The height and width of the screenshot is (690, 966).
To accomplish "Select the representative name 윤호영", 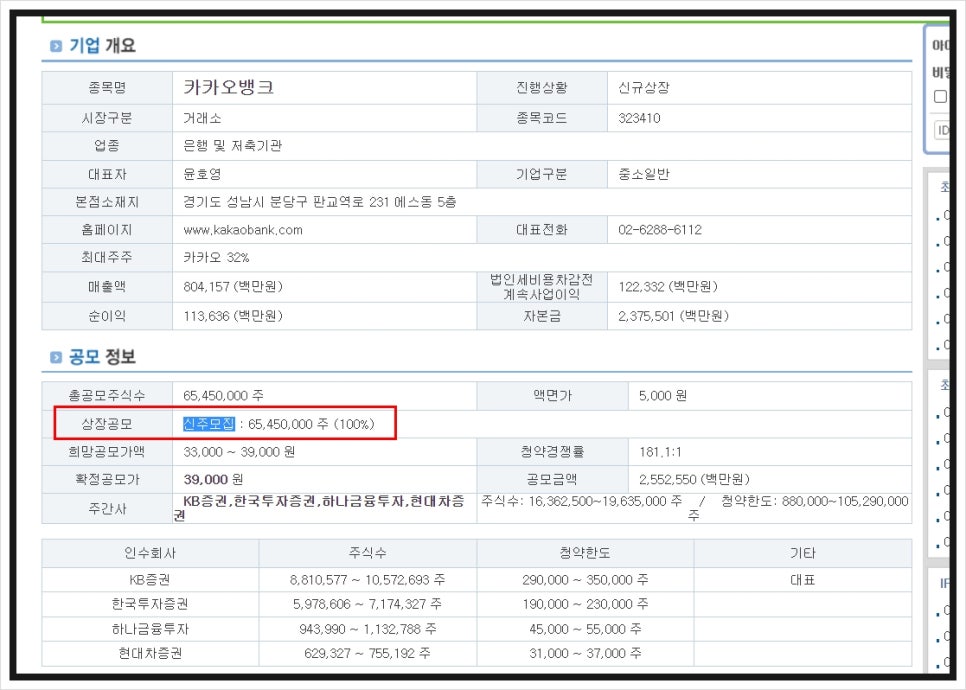I will 202,174.
